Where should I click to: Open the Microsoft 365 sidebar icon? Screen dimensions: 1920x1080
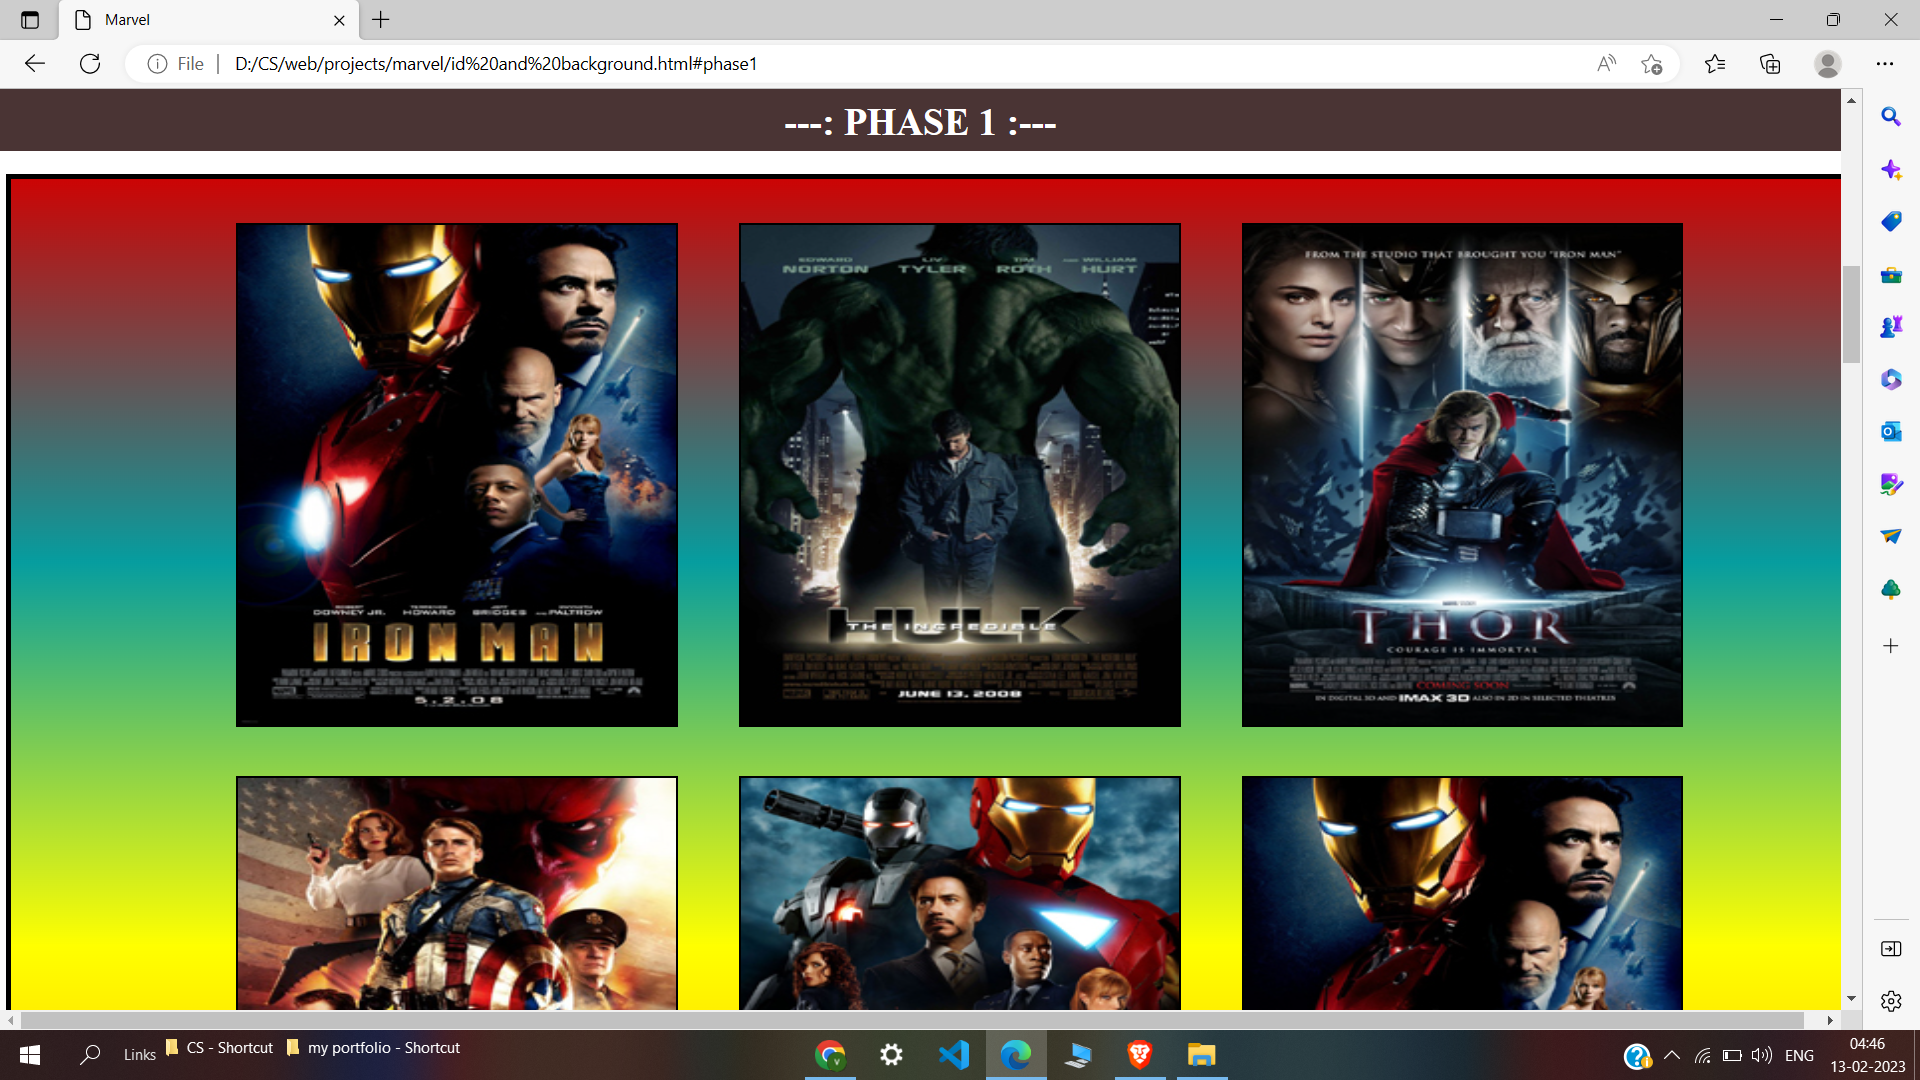click(x=1890, y=379)
